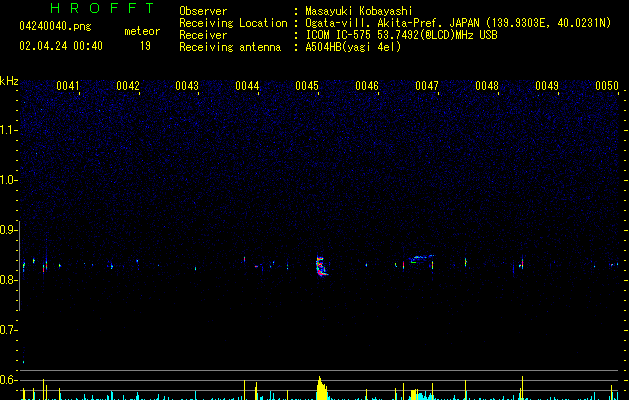Click the Ogata-vill. Akita-Pref. JAPAN location value
Screen dimensions: 629x400
click(x=458, y=23)
